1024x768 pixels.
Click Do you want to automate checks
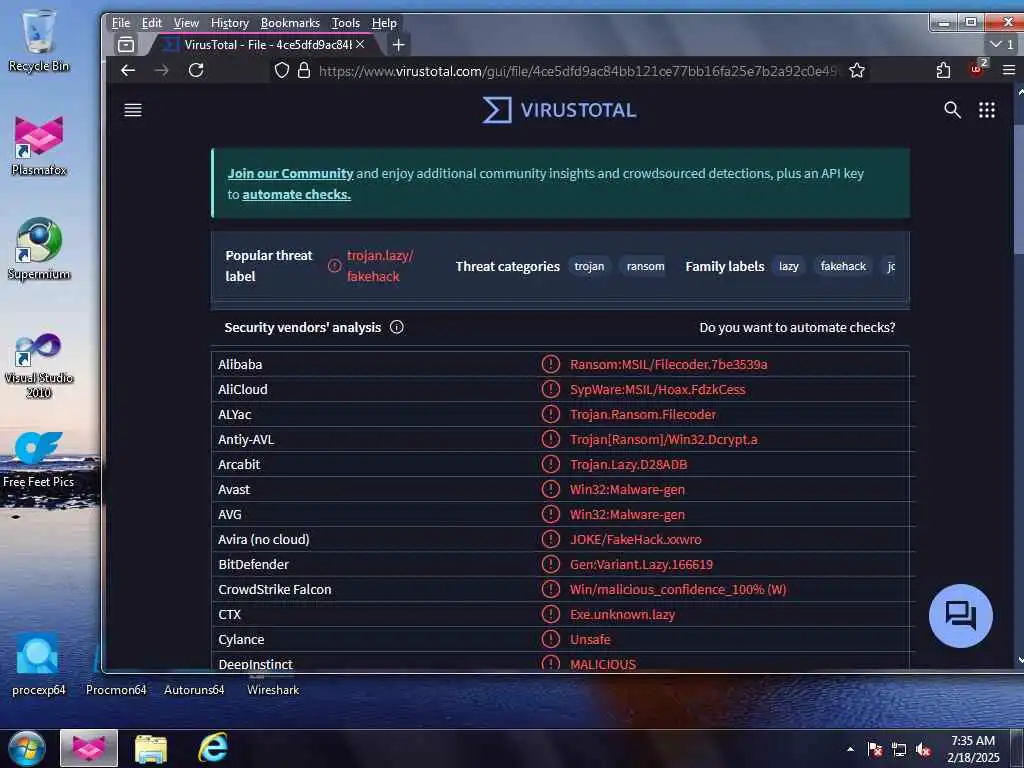(797, 327)
